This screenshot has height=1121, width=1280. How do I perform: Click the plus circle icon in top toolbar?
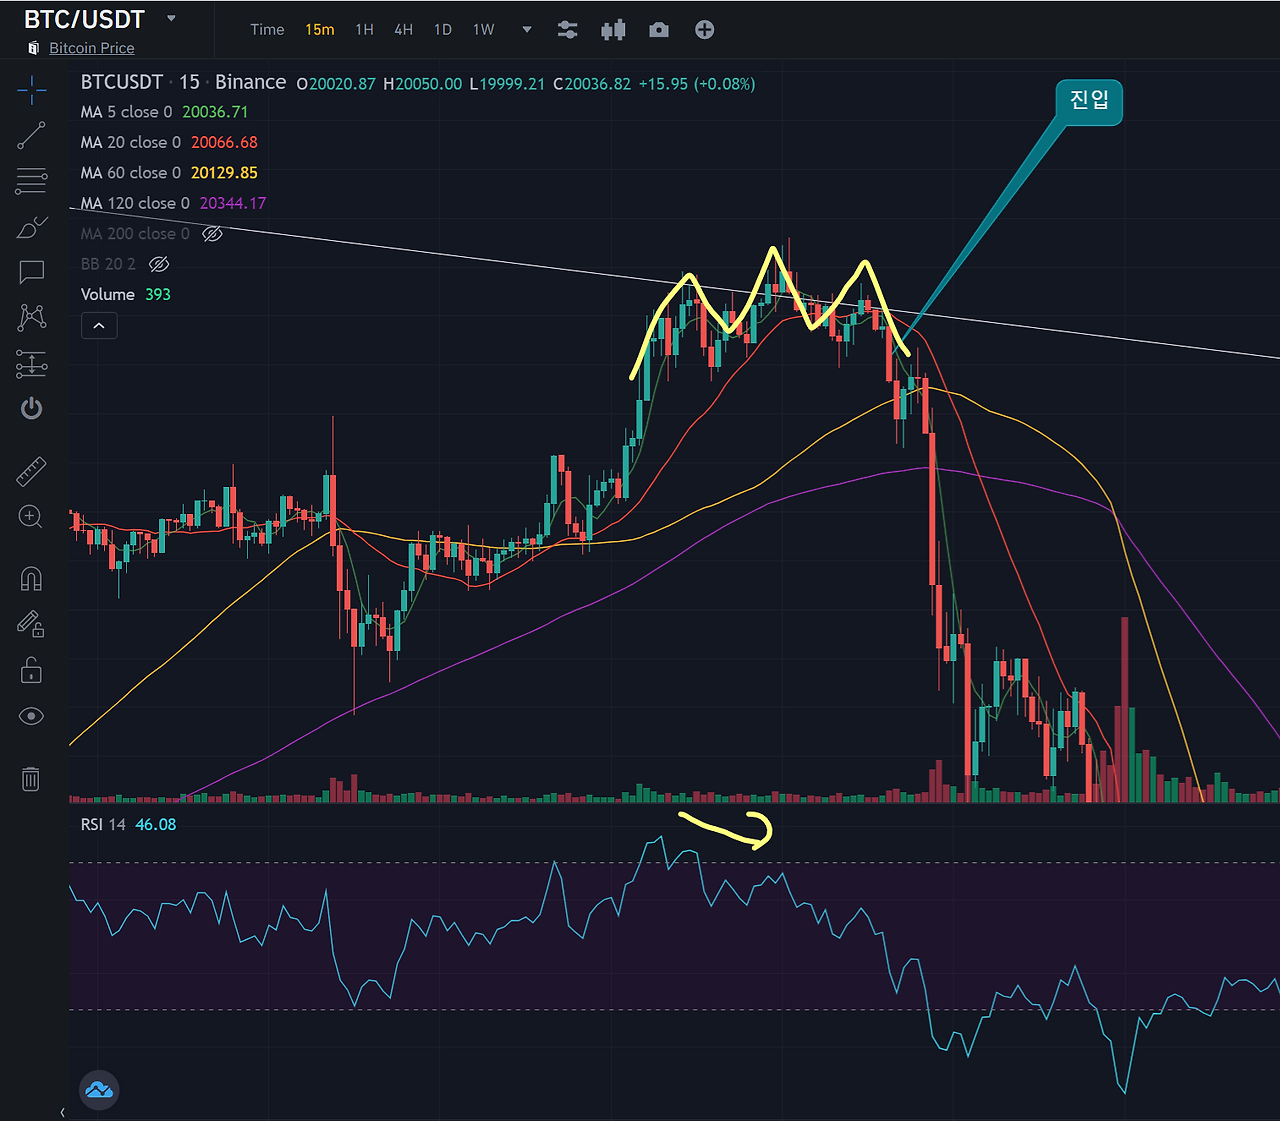point(705,30)
